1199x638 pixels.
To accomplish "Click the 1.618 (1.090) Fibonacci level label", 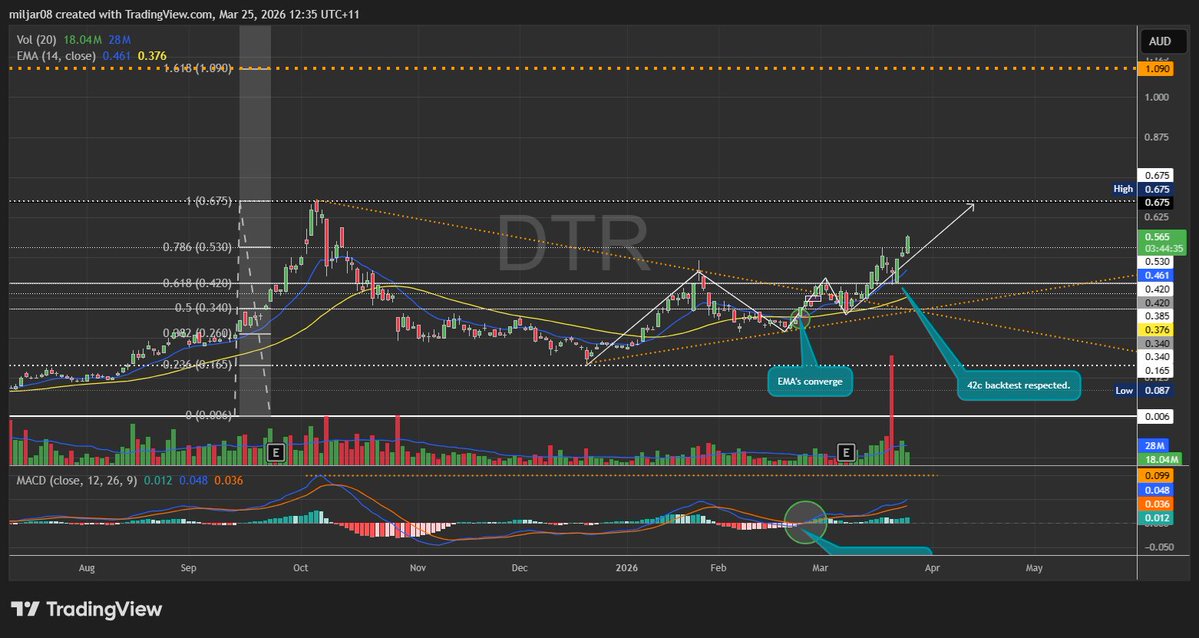I will [x=197, y=69].
